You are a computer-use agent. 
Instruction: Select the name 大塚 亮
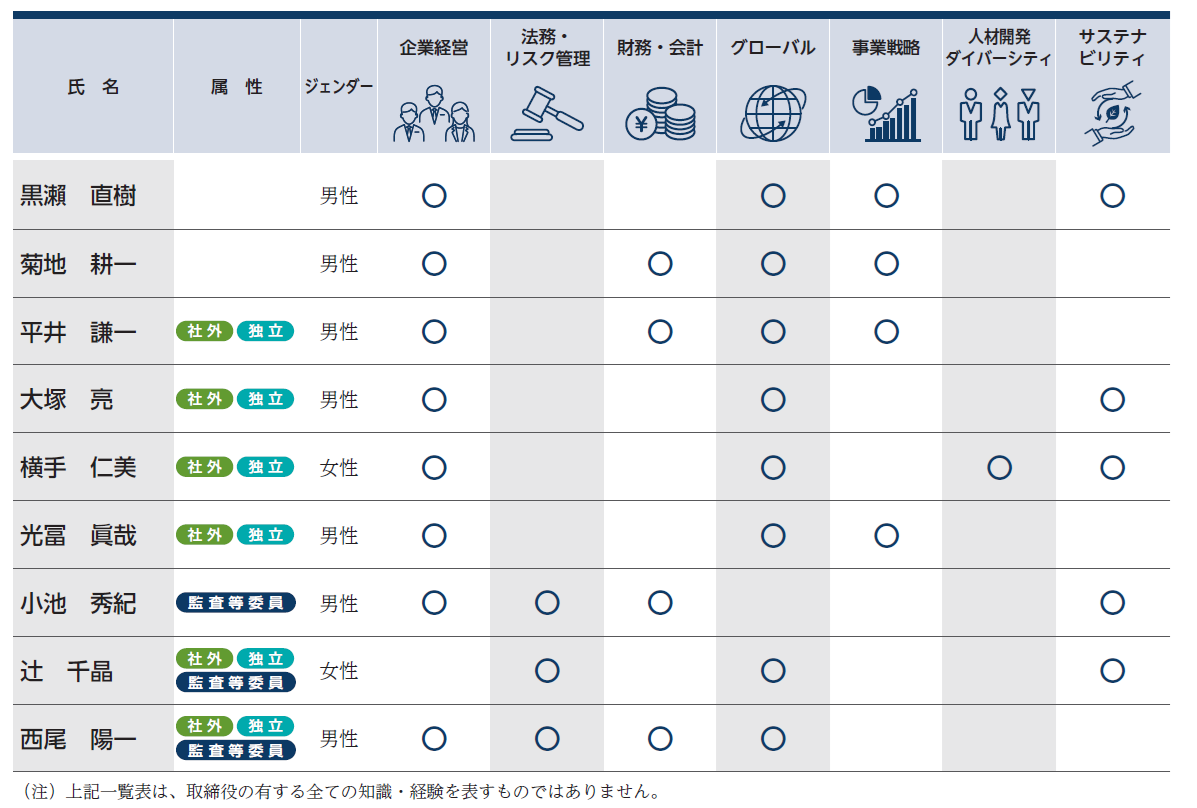[x=66, y=399]
